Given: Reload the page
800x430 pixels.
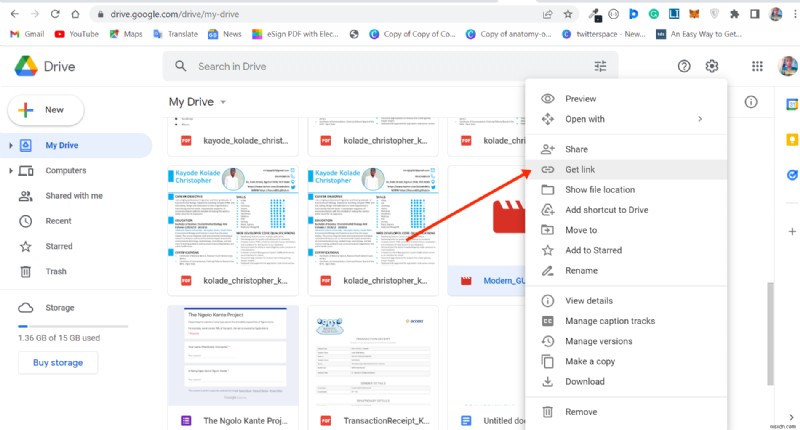Looking at the screenshot, I should tap(55, 14).
